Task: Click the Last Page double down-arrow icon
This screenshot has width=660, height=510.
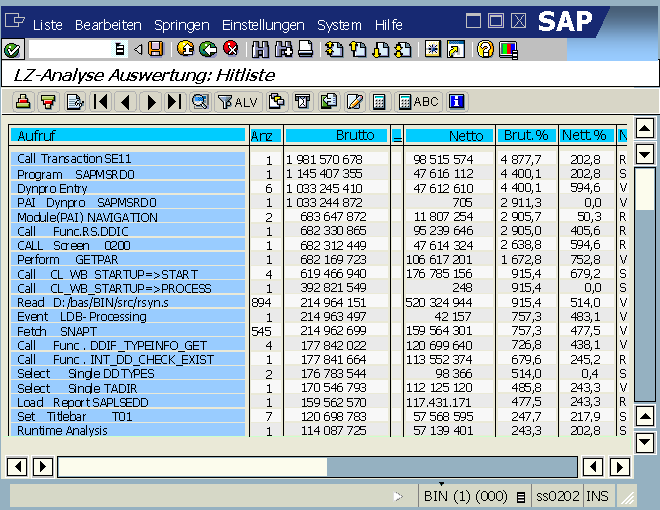Action: [x=403, y=49]
